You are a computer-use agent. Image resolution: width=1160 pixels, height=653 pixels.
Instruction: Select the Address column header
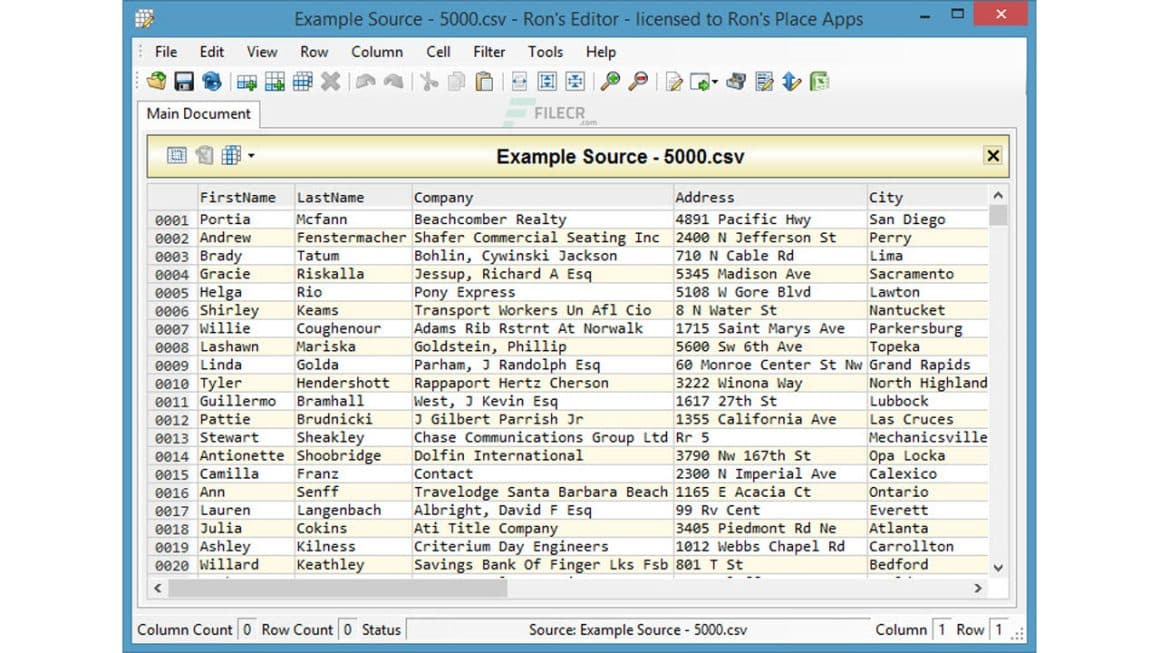point(769,197)
